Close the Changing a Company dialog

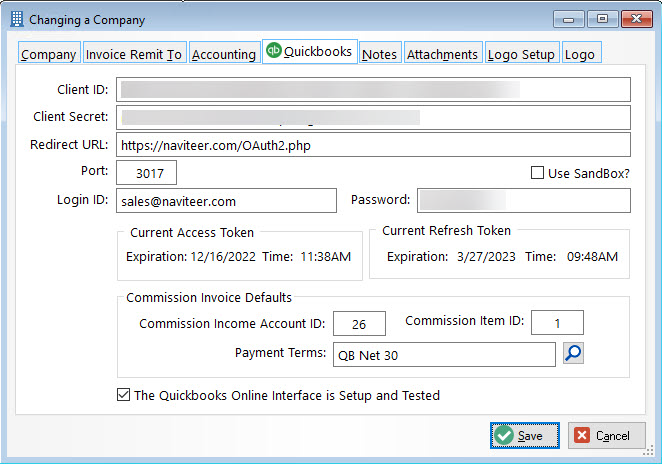point(637,19)
